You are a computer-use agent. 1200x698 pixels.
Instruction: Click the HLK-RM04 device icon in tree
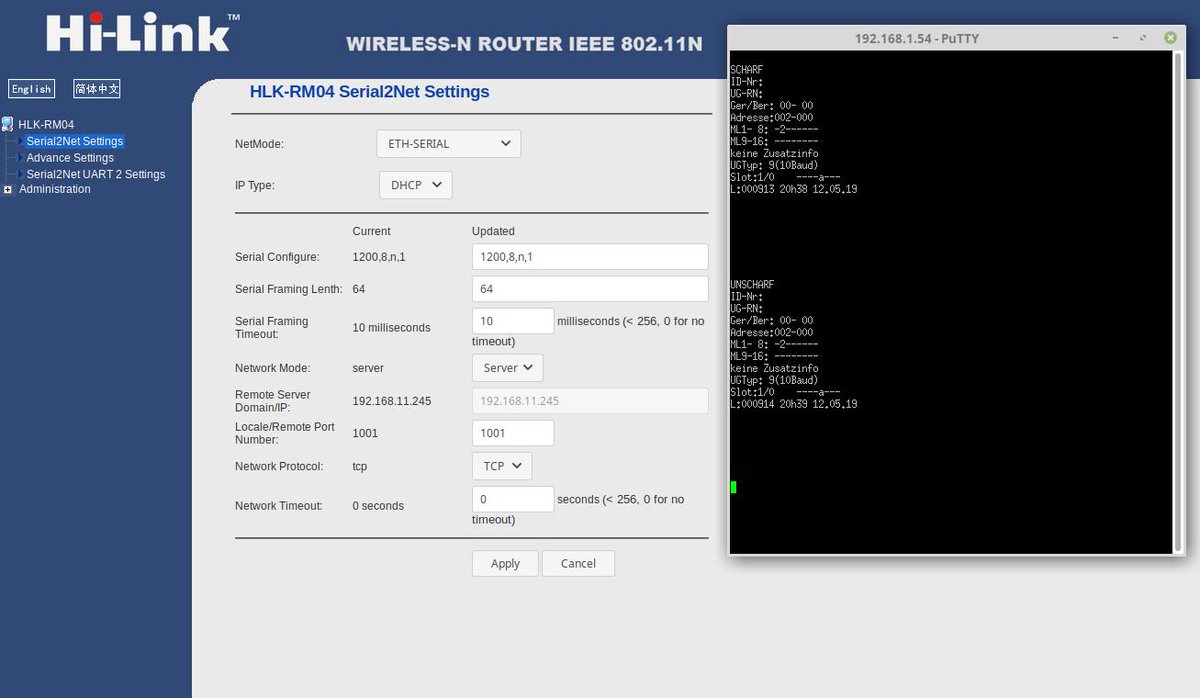pos(8,124)
